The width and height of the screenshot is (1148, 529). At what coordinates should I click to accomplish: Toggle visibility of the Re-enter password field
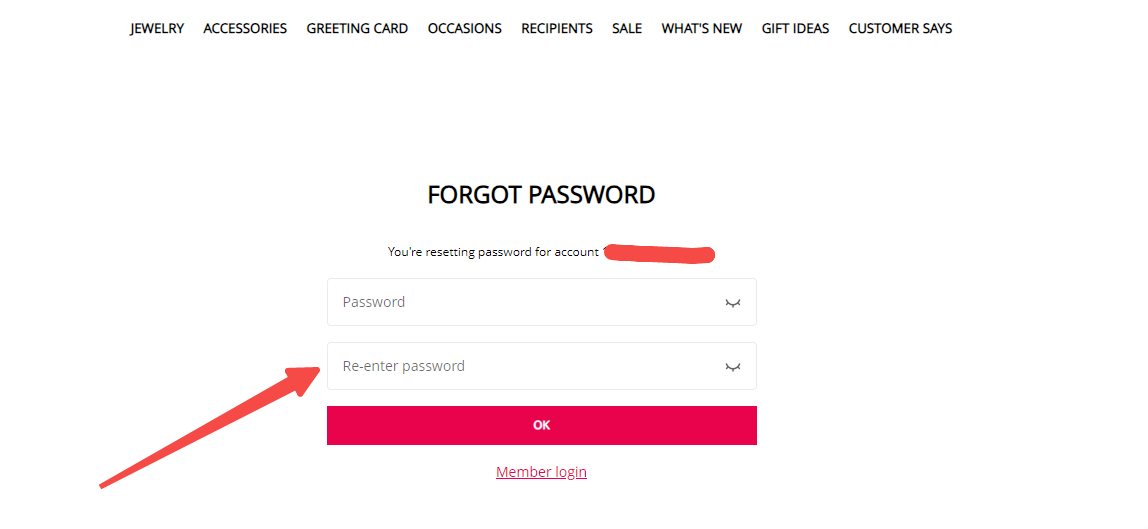pos(733,367)
